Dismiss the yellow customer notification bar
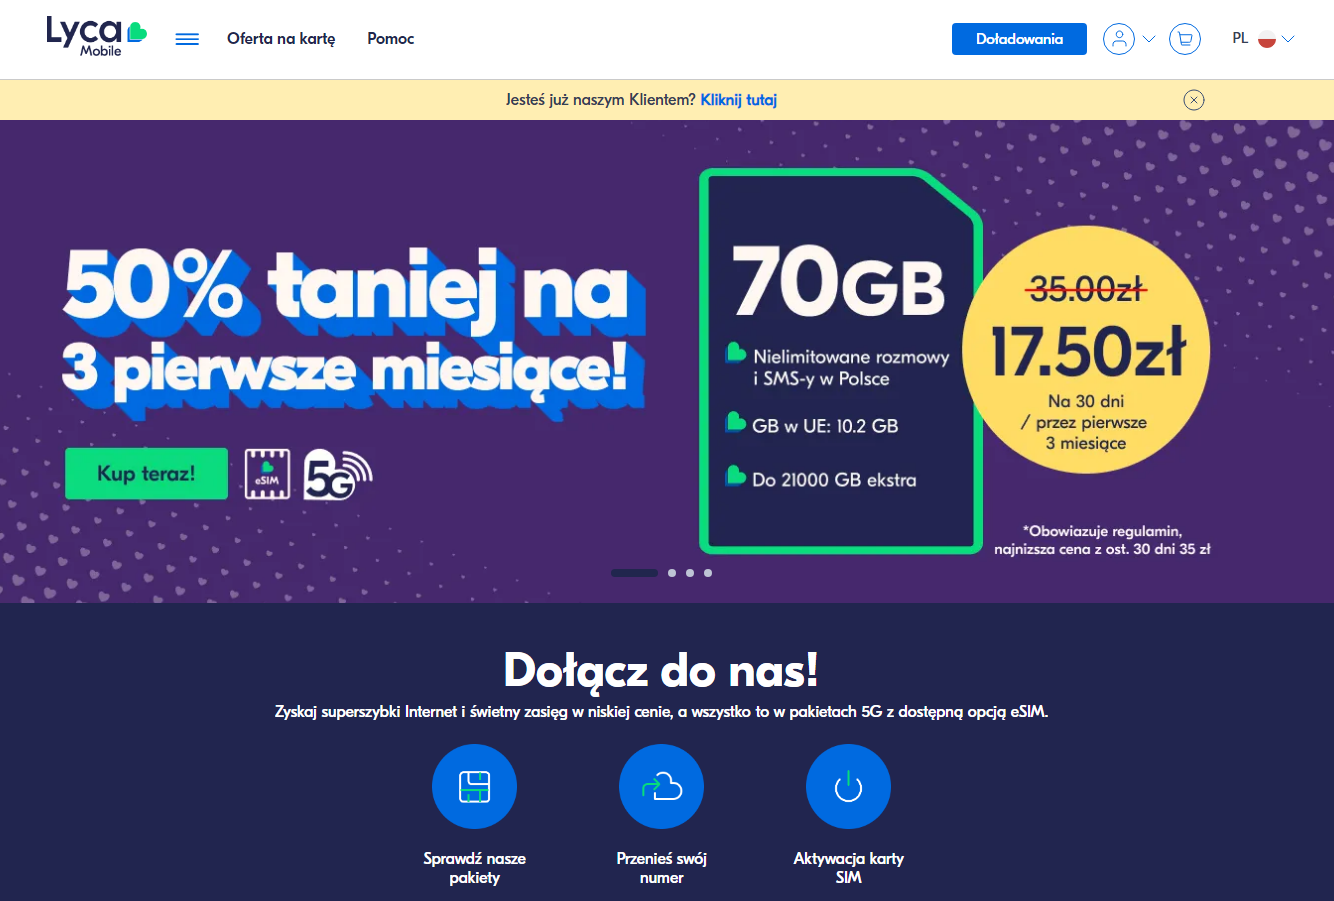Screen dimensions: 1334x901 click(x=1194, y=100)
